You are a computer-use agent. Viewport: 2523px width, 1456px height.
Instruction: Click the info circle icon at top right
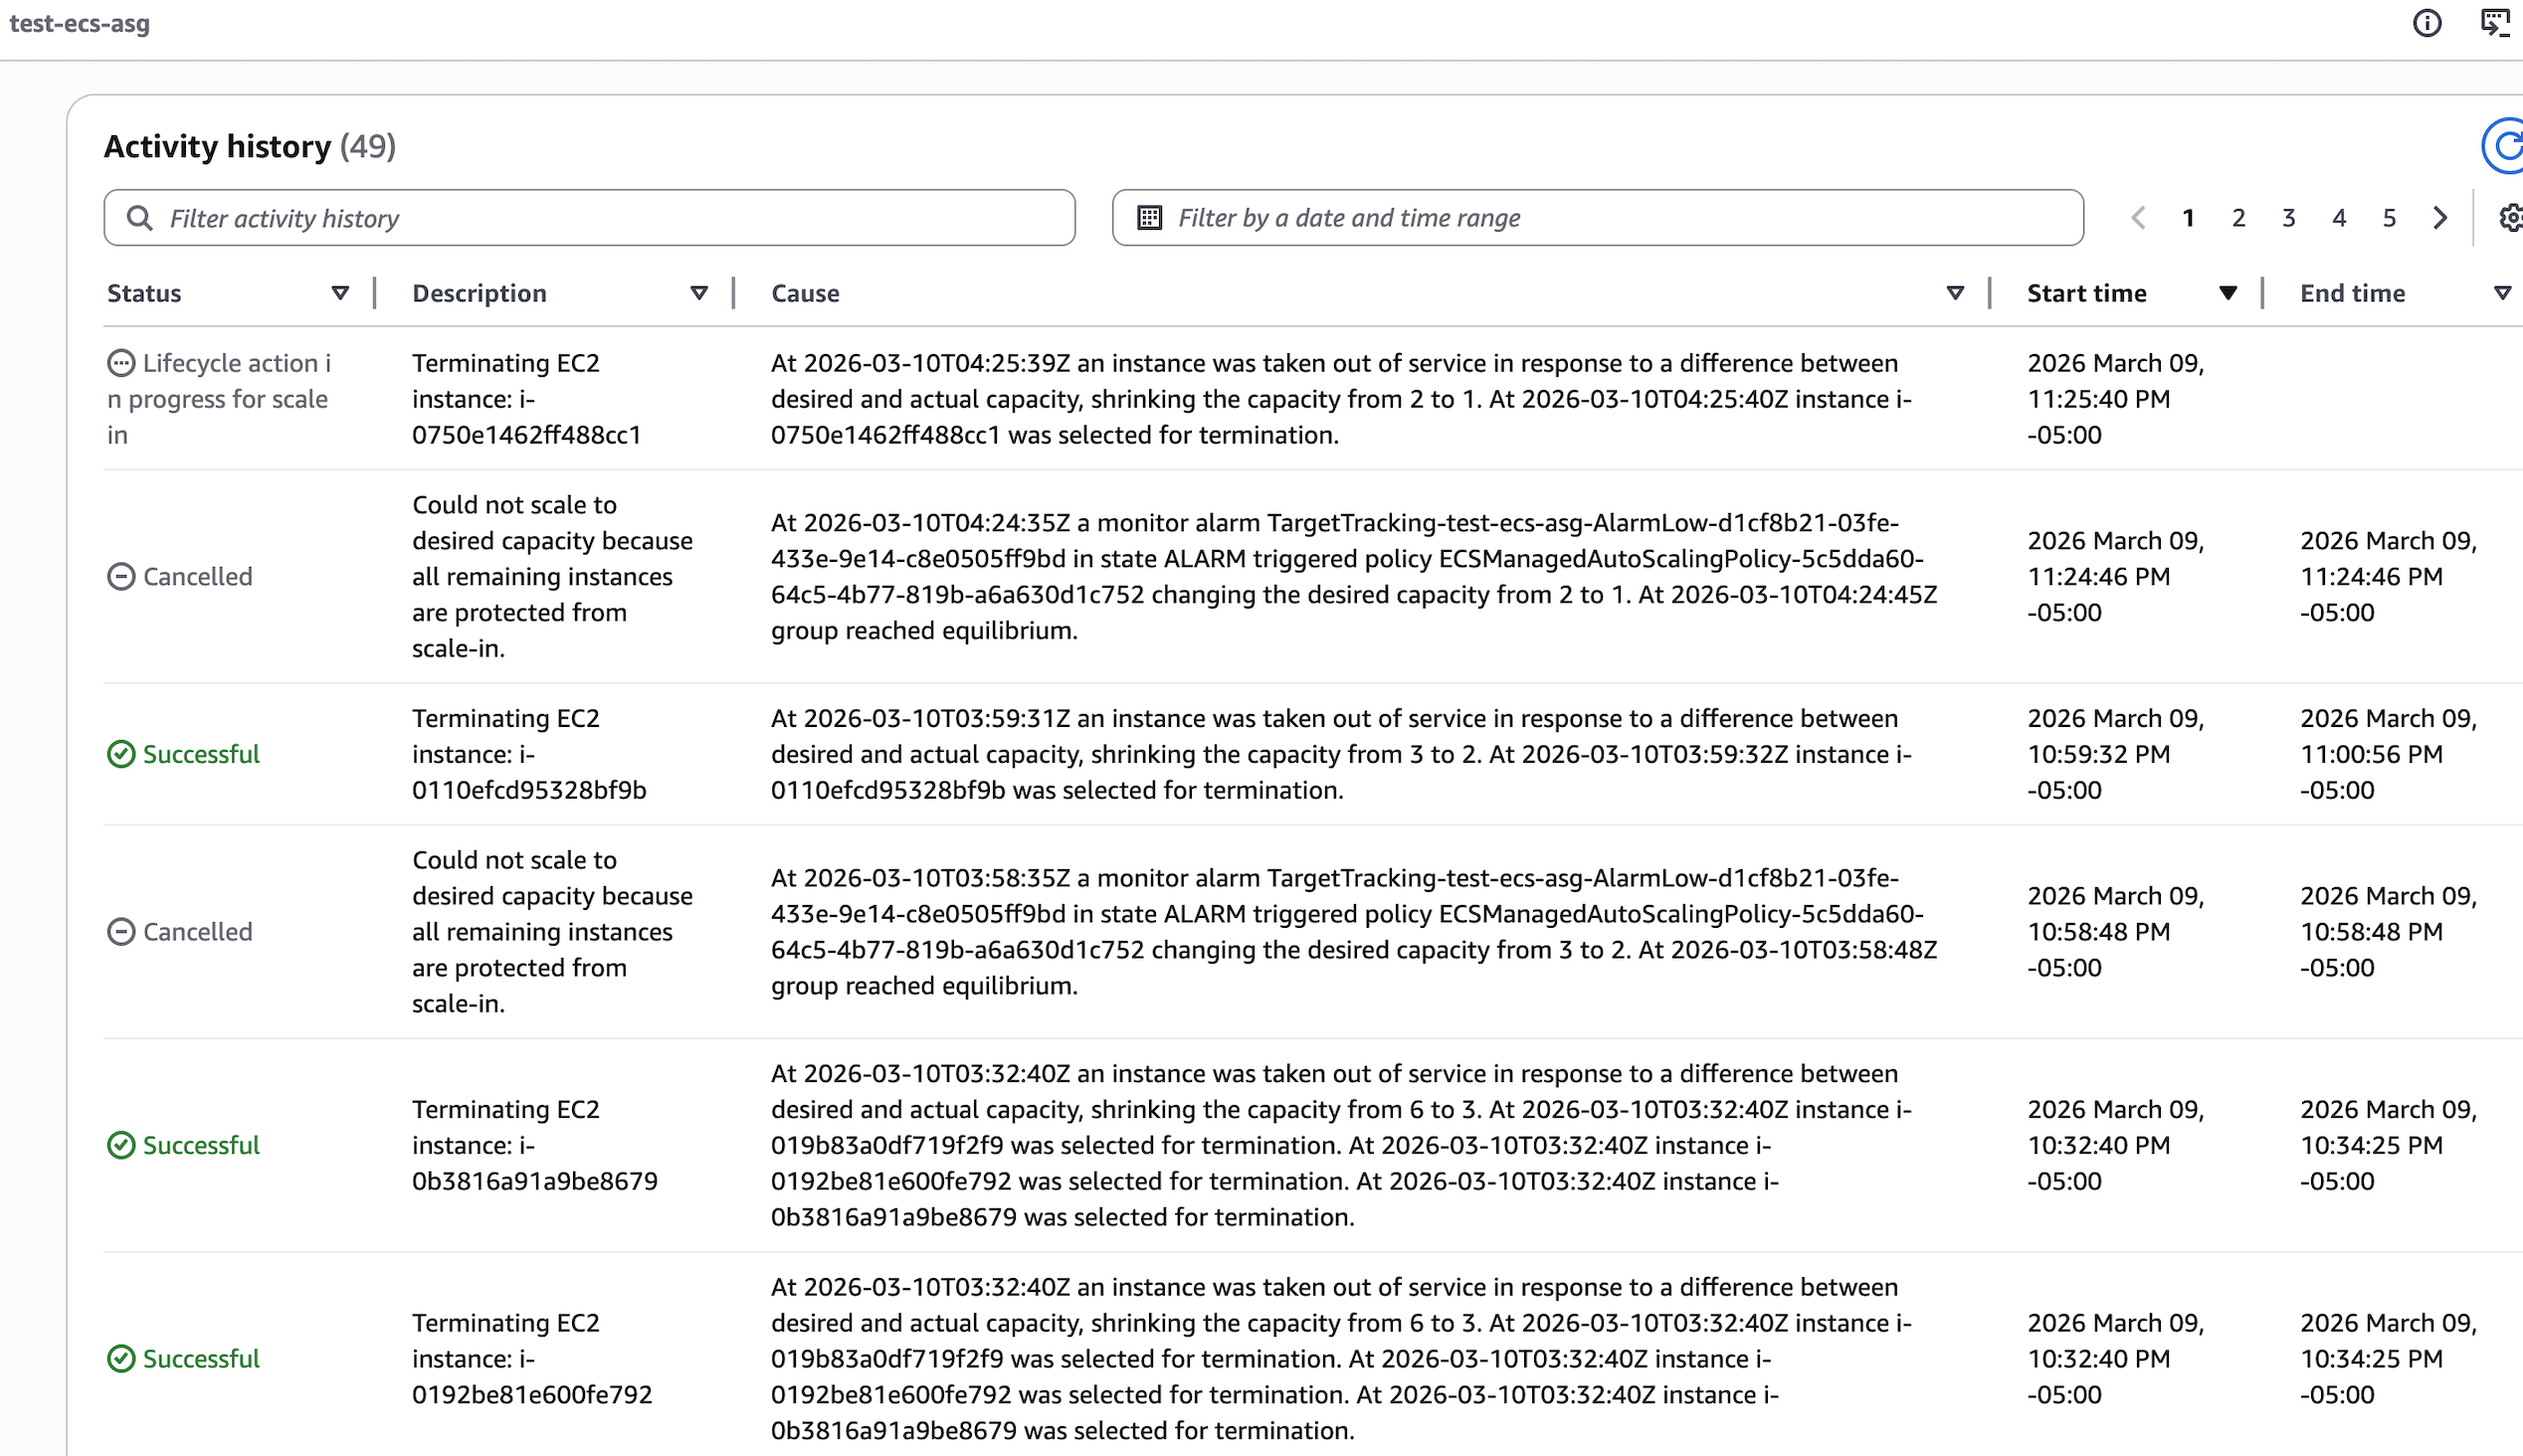click(x=2426, y=23)
